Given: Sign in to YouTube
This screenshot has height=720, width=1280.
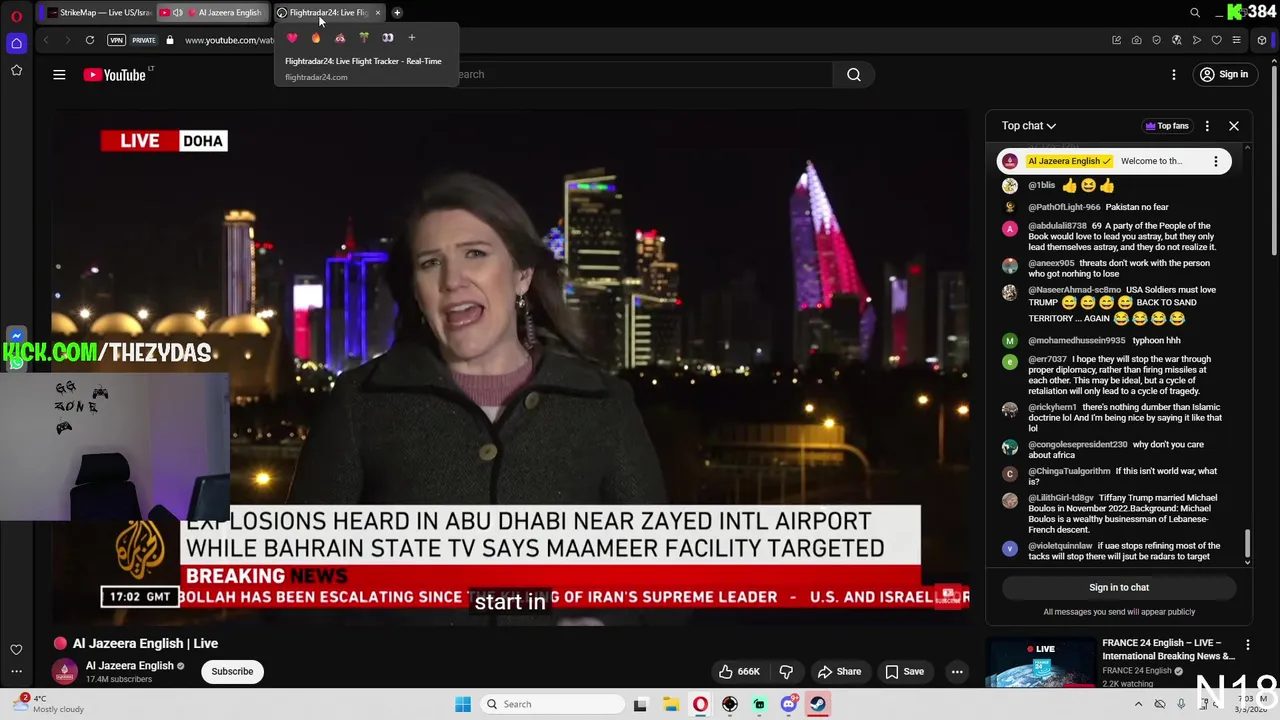Looking at the screenshot, I should 1224,75.
